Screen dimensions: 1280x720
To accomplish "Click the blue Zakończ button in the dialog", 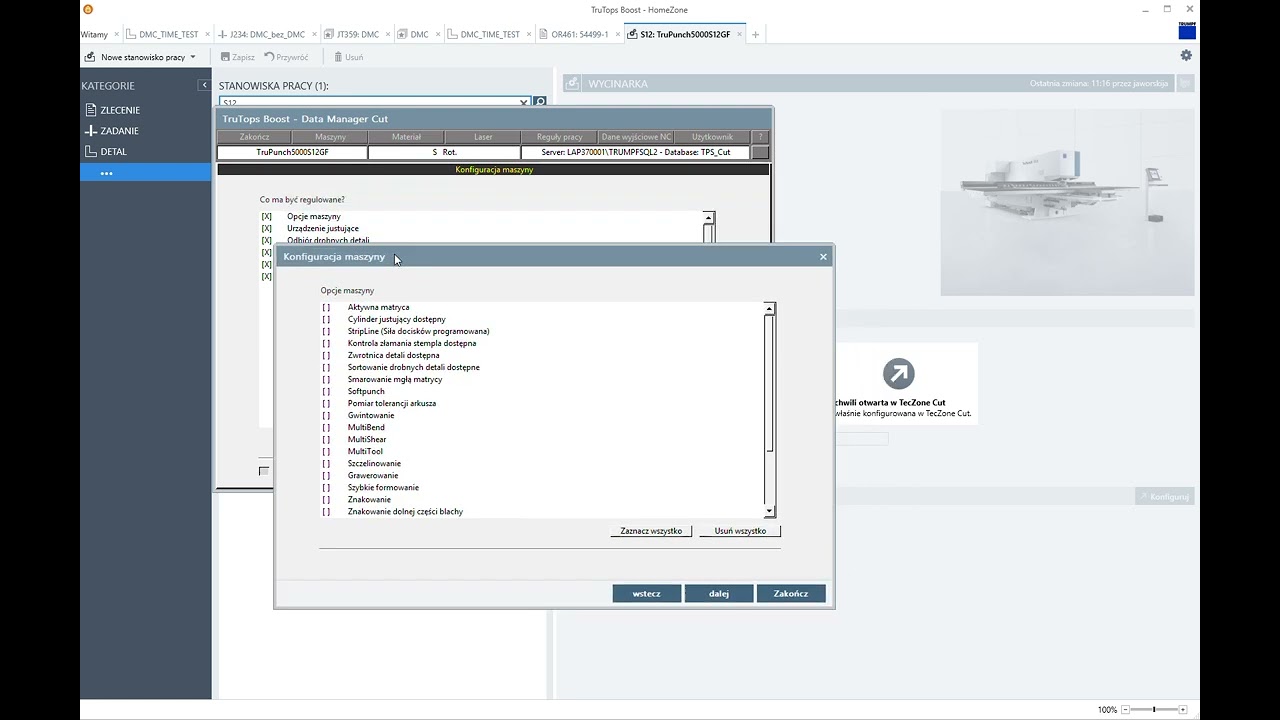I will 791,594.
